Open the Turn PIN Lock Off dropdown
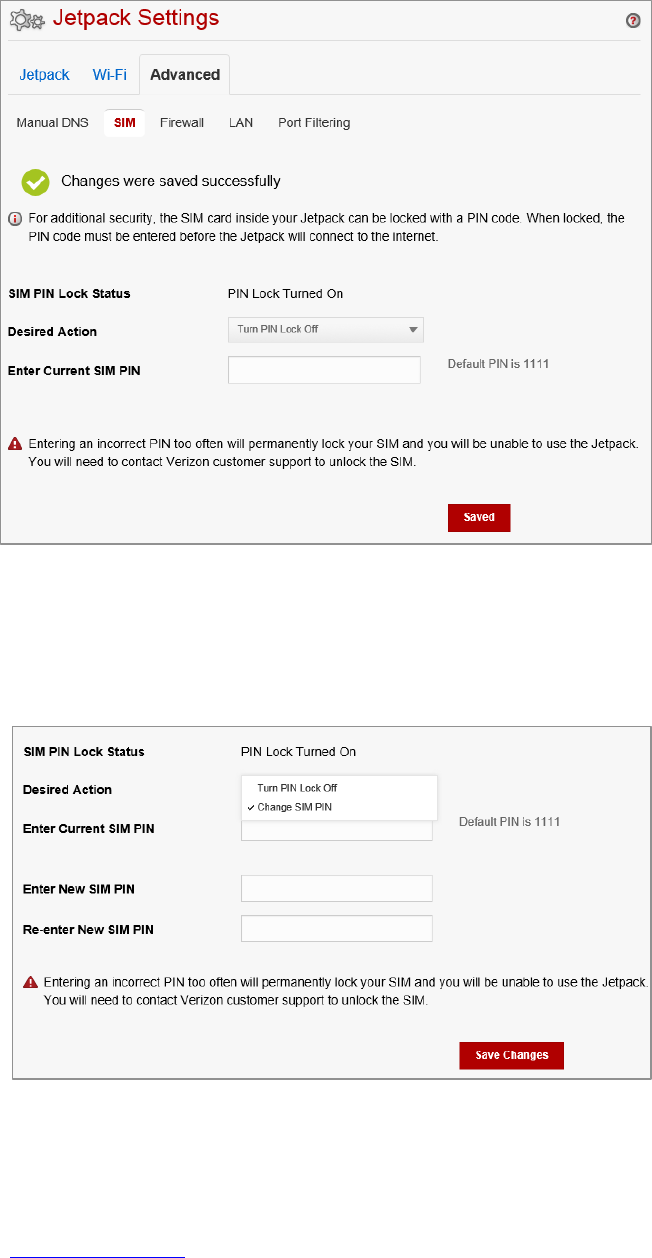652x1258 pixels. (x=325, y=329)
